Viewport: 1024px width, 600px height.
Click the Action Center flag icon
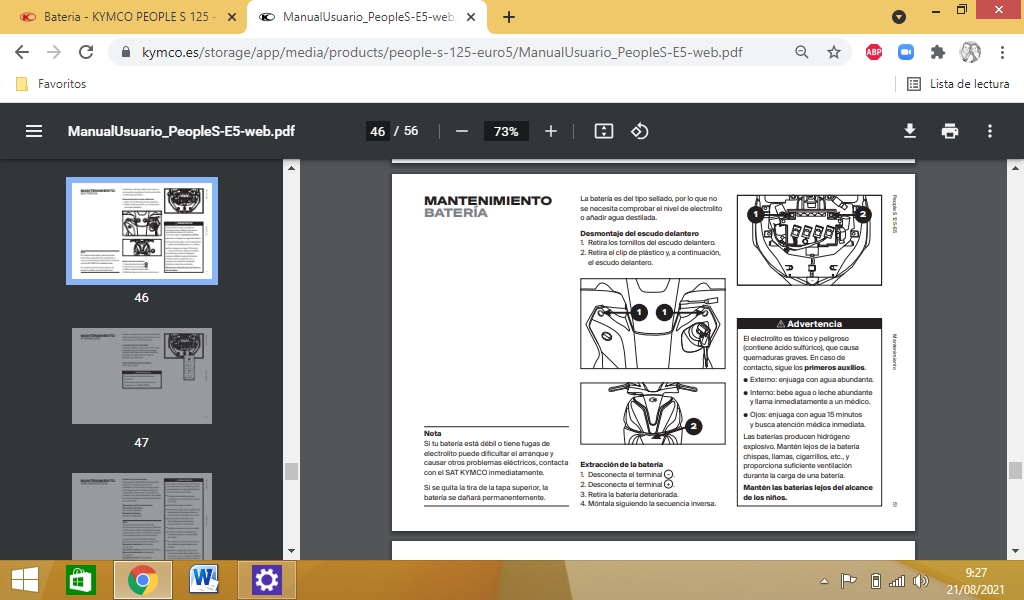coord(848,580)
